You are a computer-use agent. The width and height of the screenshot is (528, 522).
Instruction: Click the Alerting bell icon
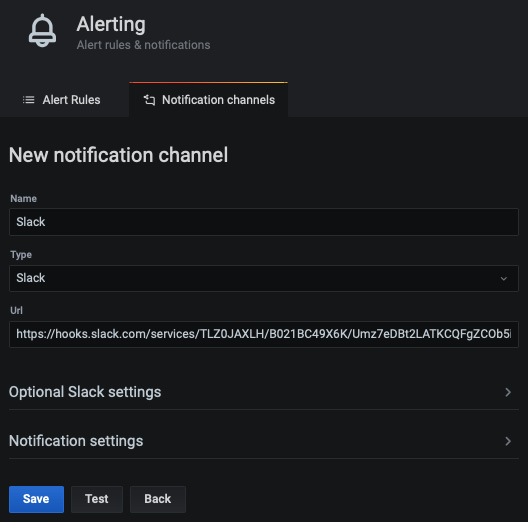pos(42,31)
